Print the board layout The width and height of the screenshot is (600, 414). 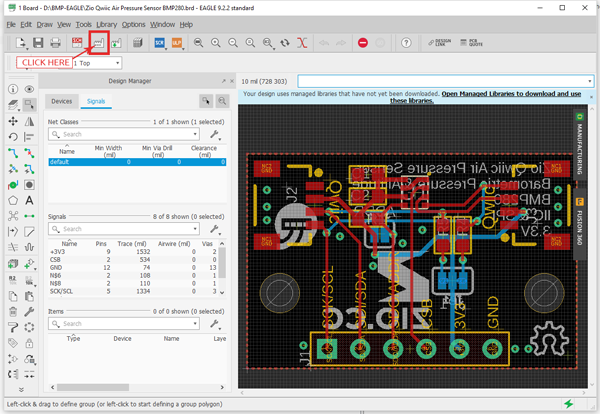[55, 43]
